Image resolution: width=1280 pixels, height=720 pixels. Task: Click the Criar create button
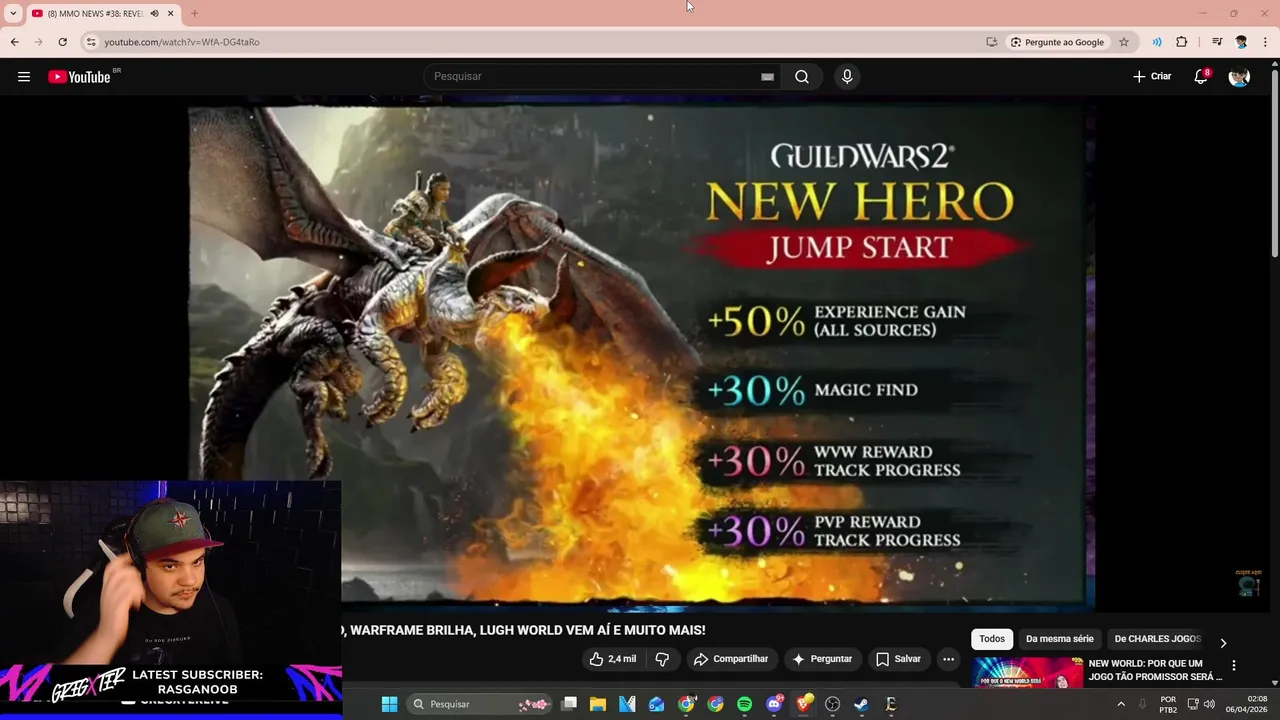point(1152,76)
